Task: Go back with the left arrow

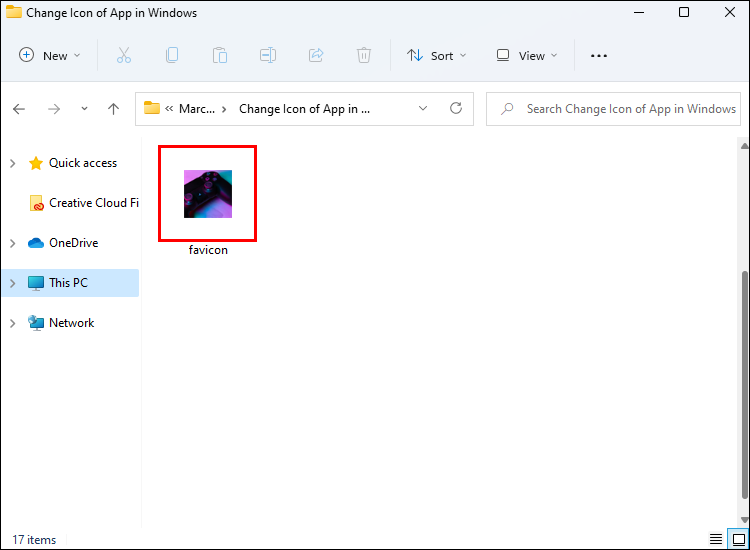Action: coord(19,109)
